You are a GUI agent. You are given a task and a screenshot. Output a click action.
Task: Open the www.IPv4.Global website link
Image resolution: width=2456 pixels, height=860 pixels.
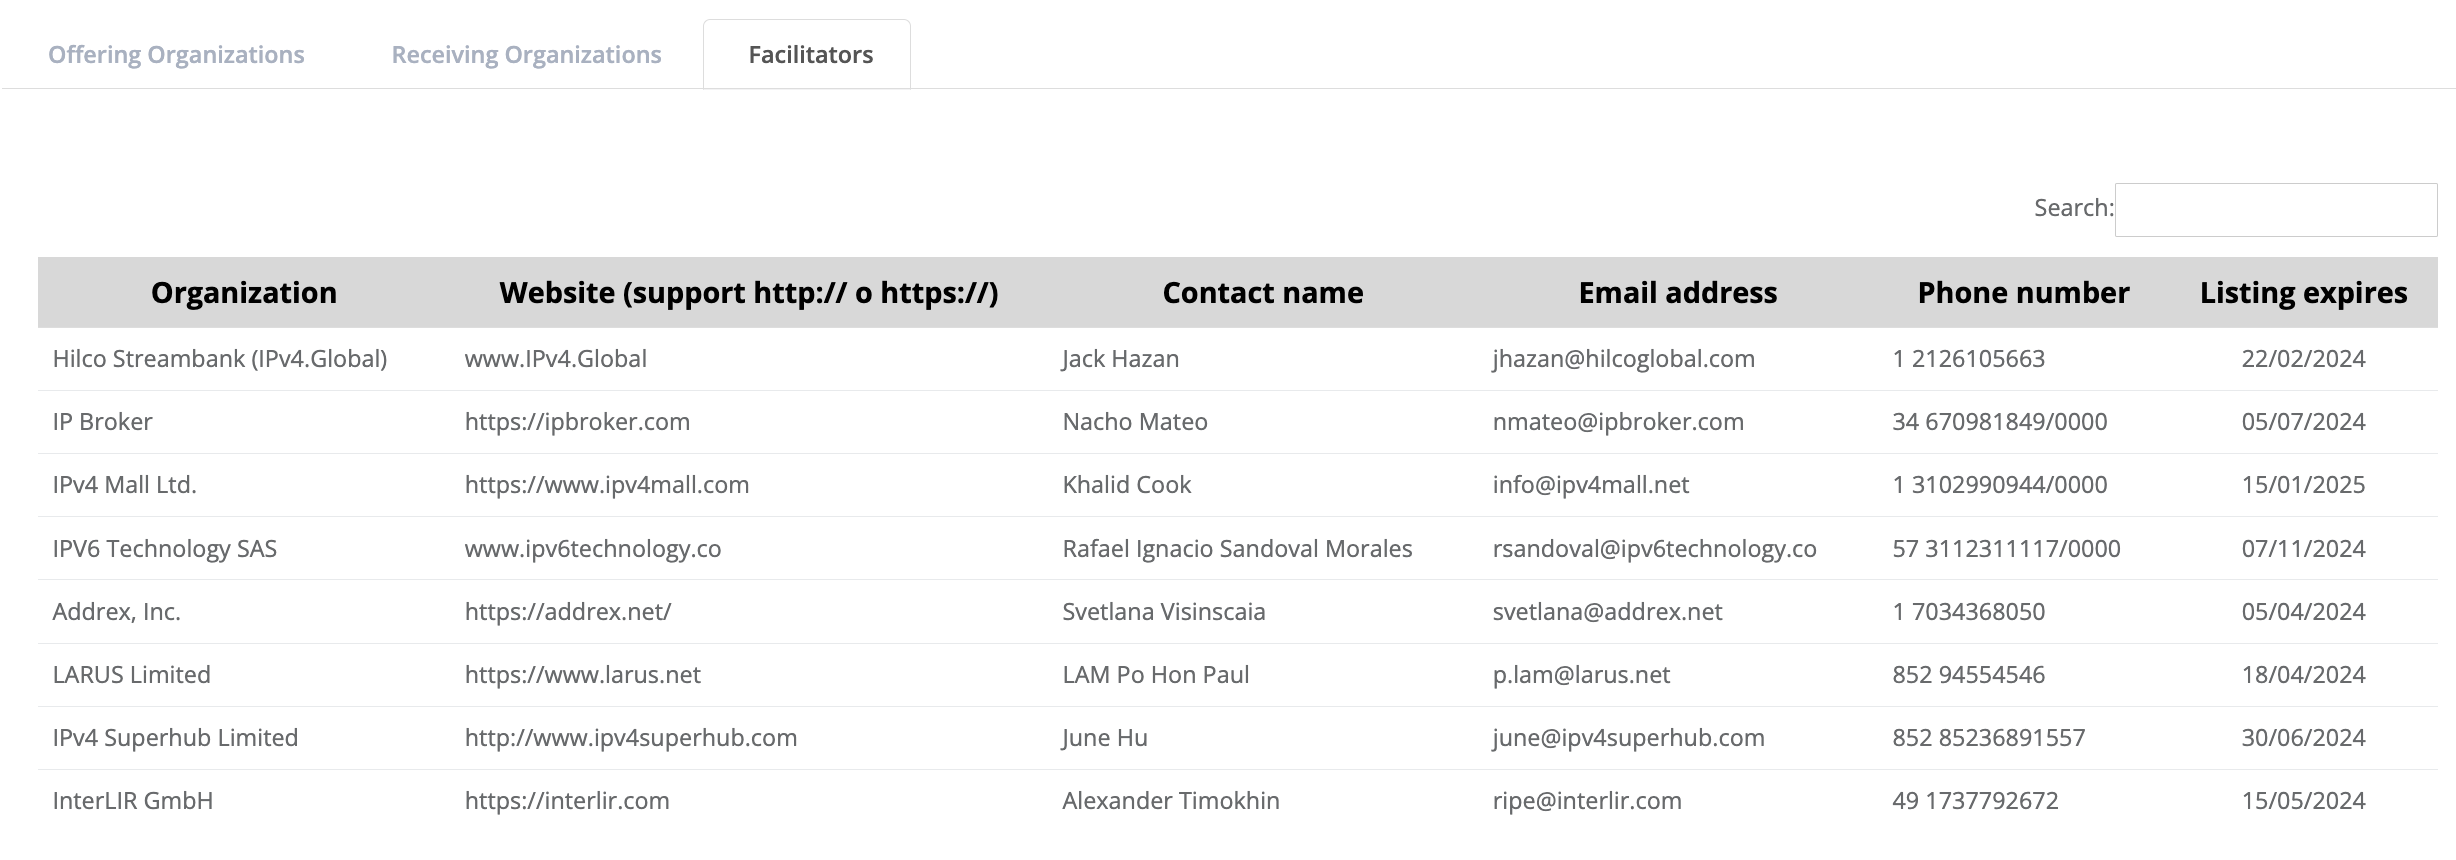point(556,359)
